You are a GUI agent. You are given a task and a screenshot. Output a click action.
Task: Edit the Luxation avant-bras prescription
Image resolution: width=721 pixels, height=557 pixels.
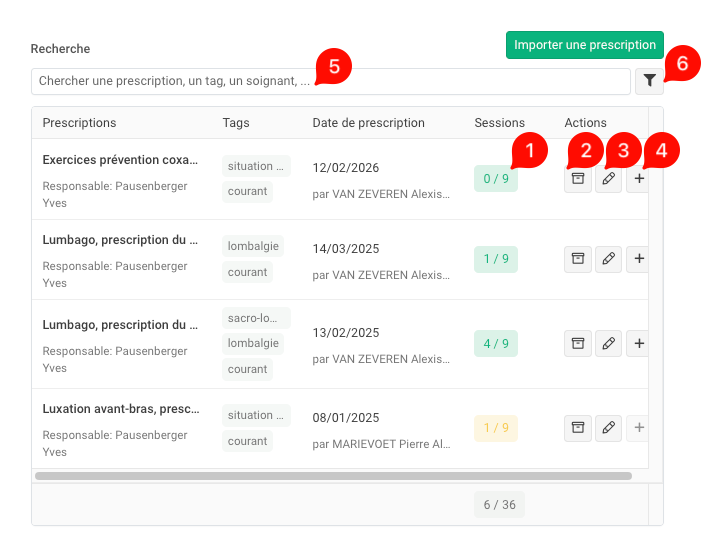tap(608, 428)
